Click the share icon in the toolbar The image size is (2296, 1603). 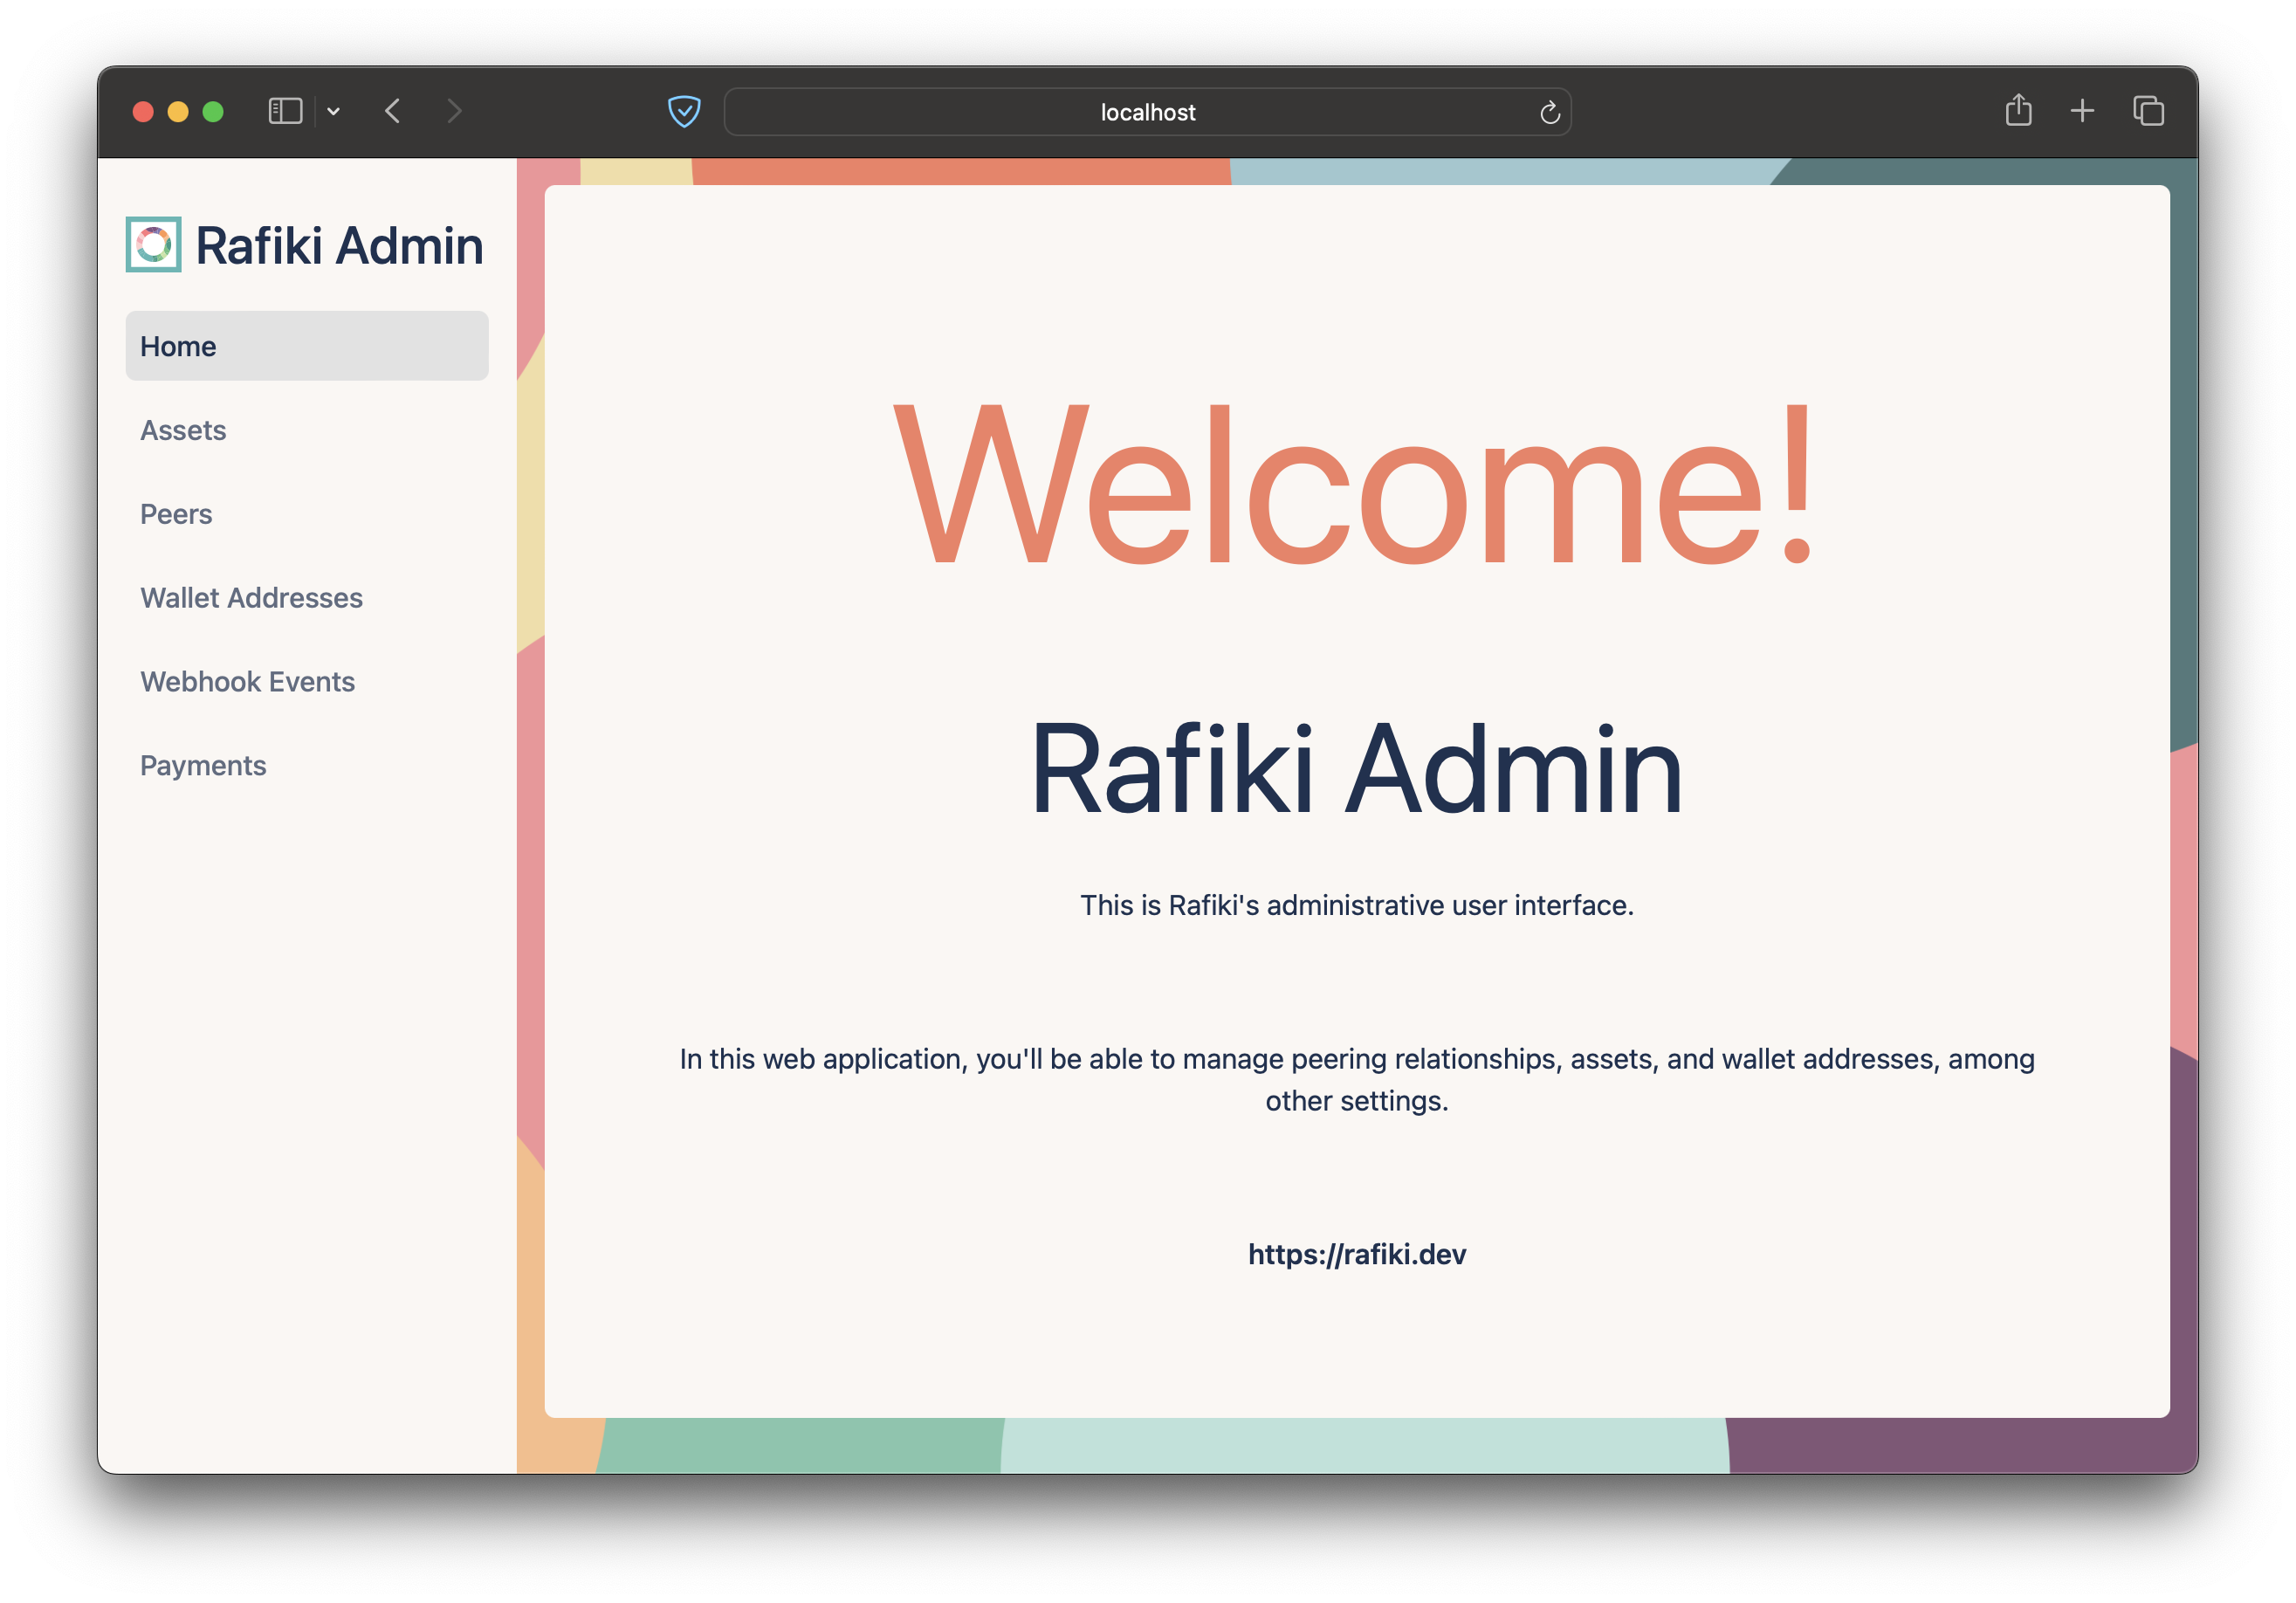click(2019, 110)
